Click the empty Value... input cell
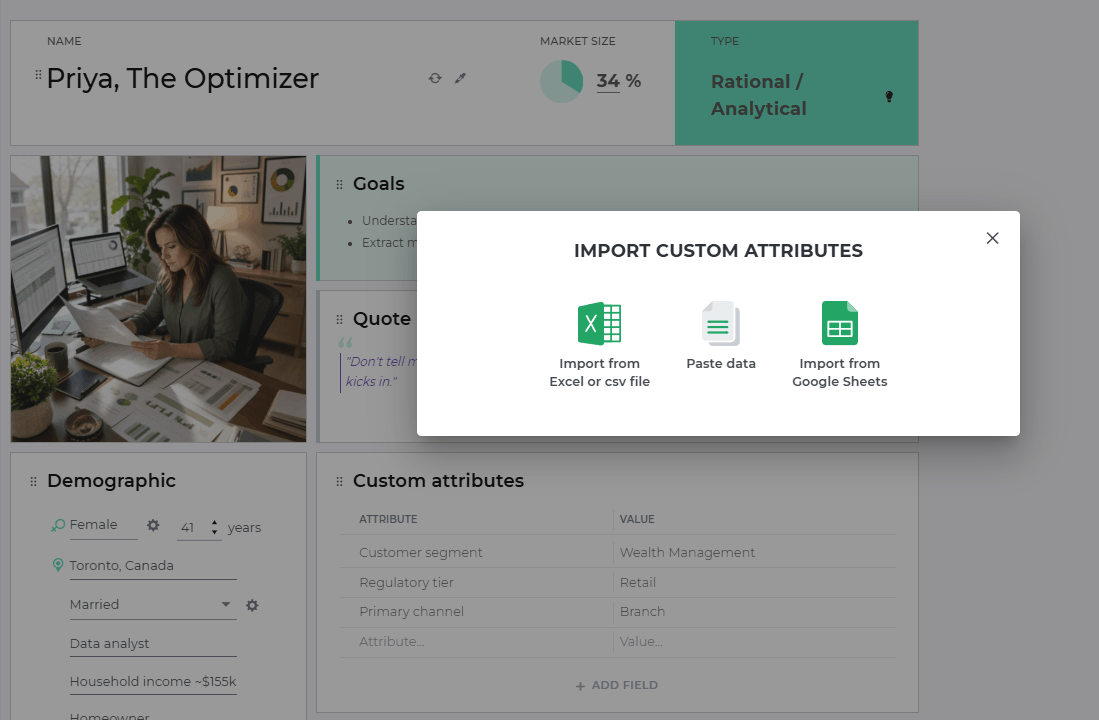Viewport: 1099px width, 720px height. coord(755,642)
